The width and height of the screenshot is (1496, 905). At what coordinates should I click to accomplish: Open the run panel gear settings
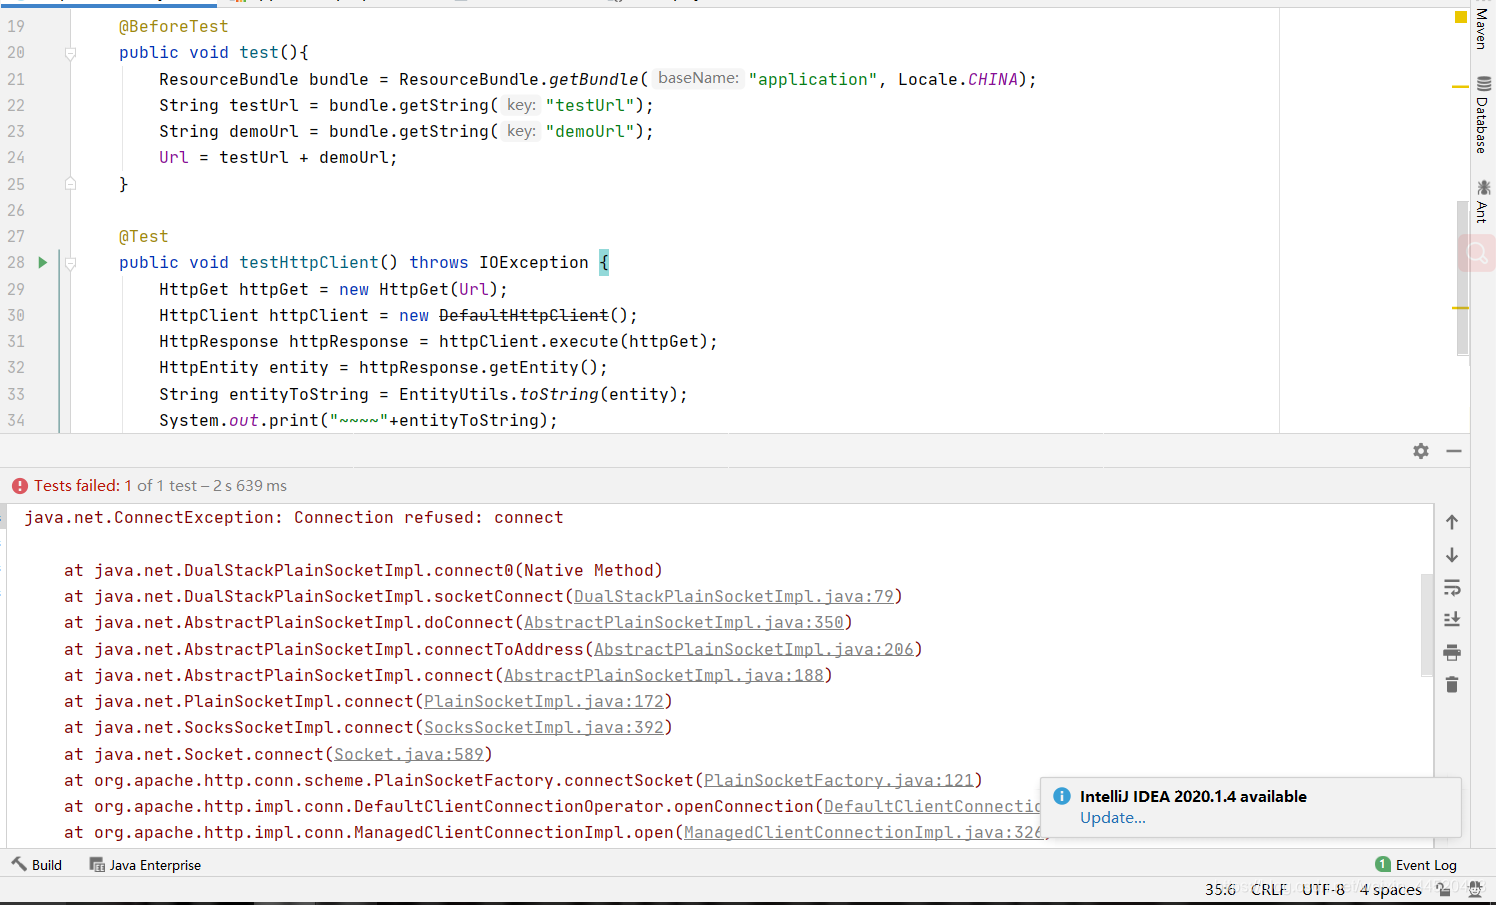tap(1421, 451)
